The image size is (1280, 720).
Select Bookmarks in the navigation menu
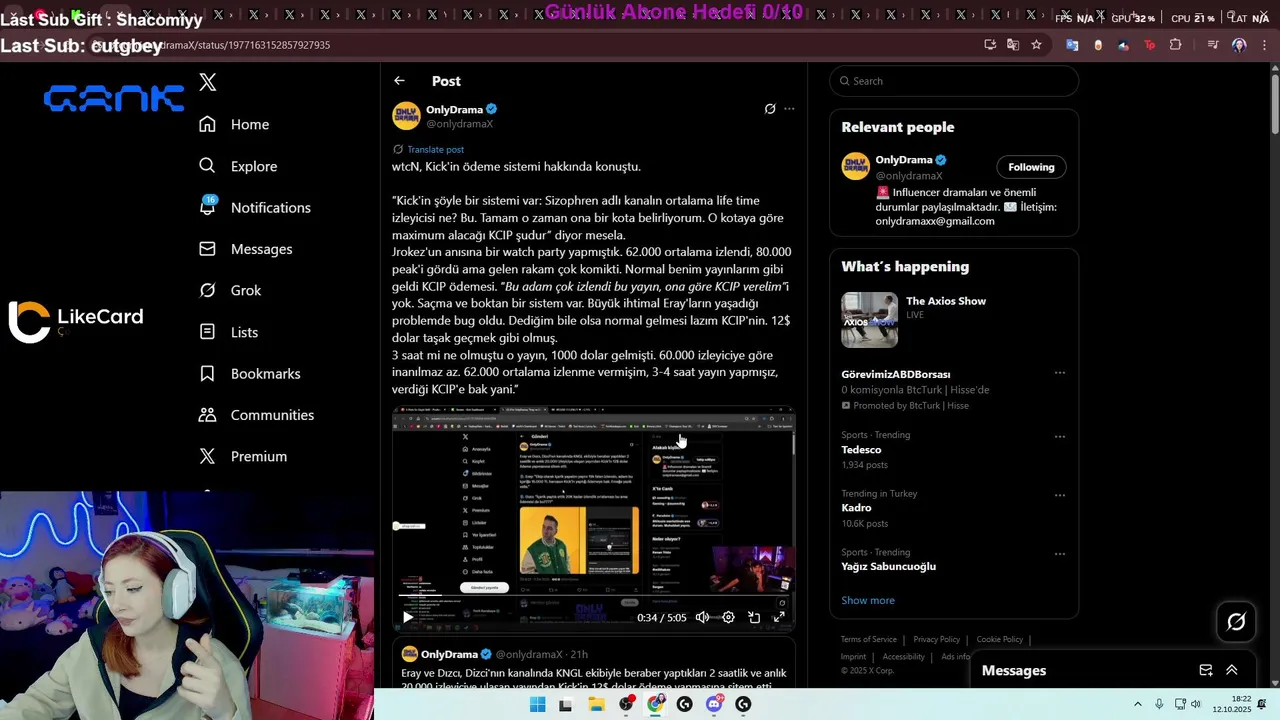click(266, 373)
